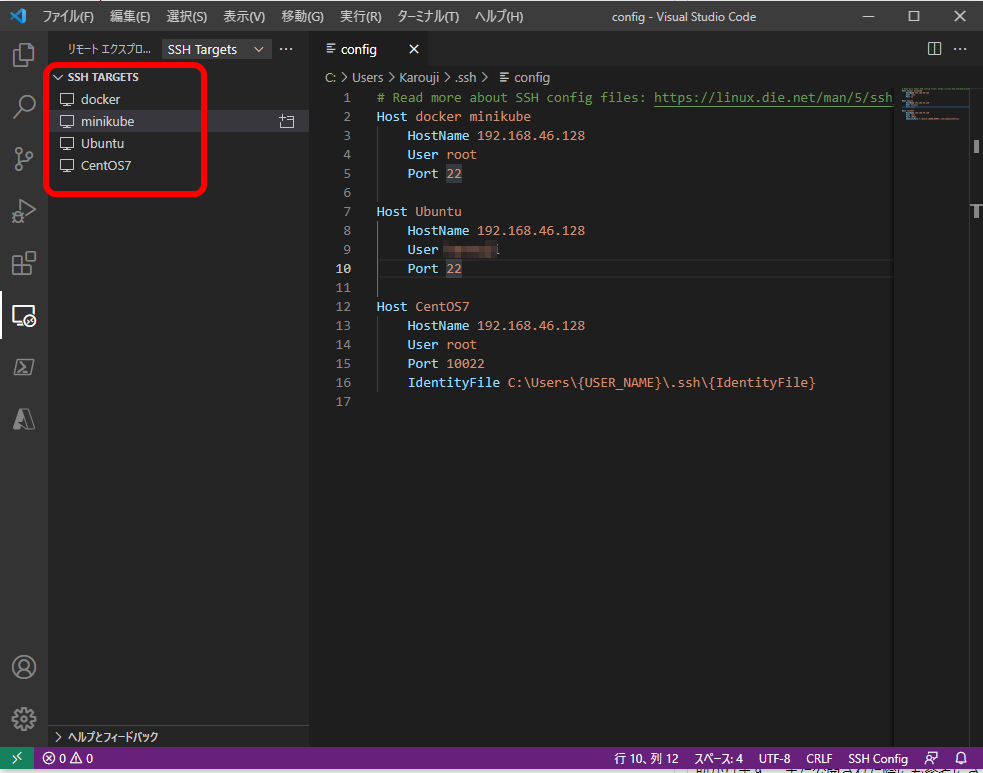
Task: Open the PowerShell terminal activity icon
Action: point(24,367)
